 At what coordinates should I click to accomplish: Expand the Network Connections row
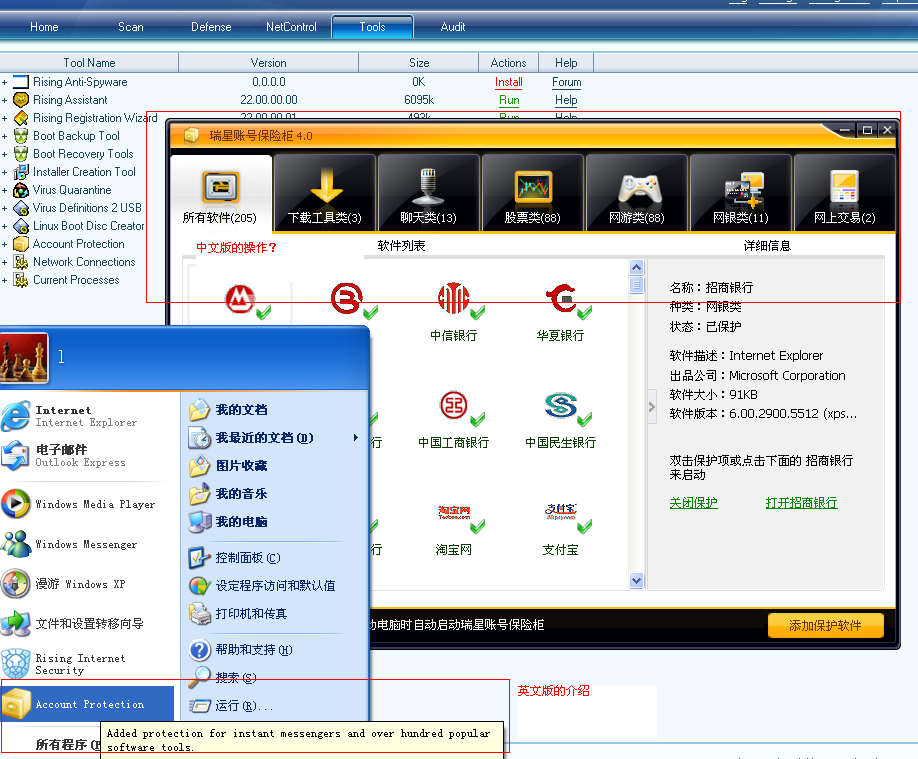point(5,262)
